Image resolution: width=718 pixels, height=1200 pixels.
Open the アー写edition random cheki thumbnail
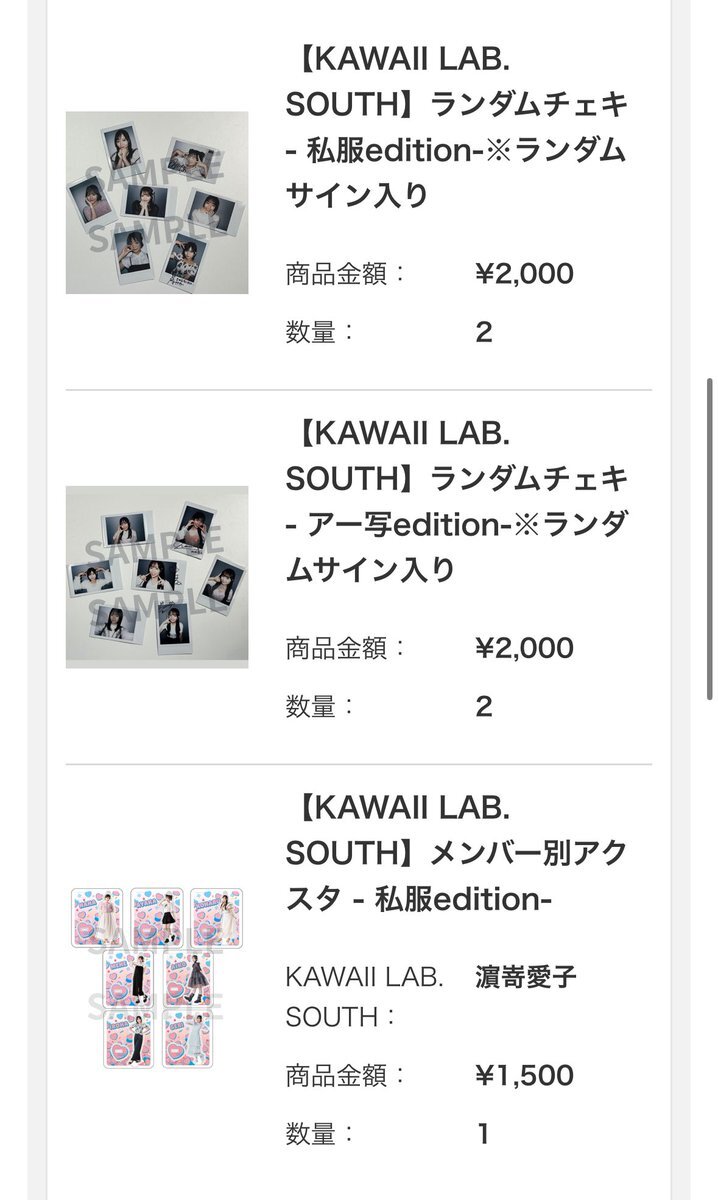[x=157, y=577]
